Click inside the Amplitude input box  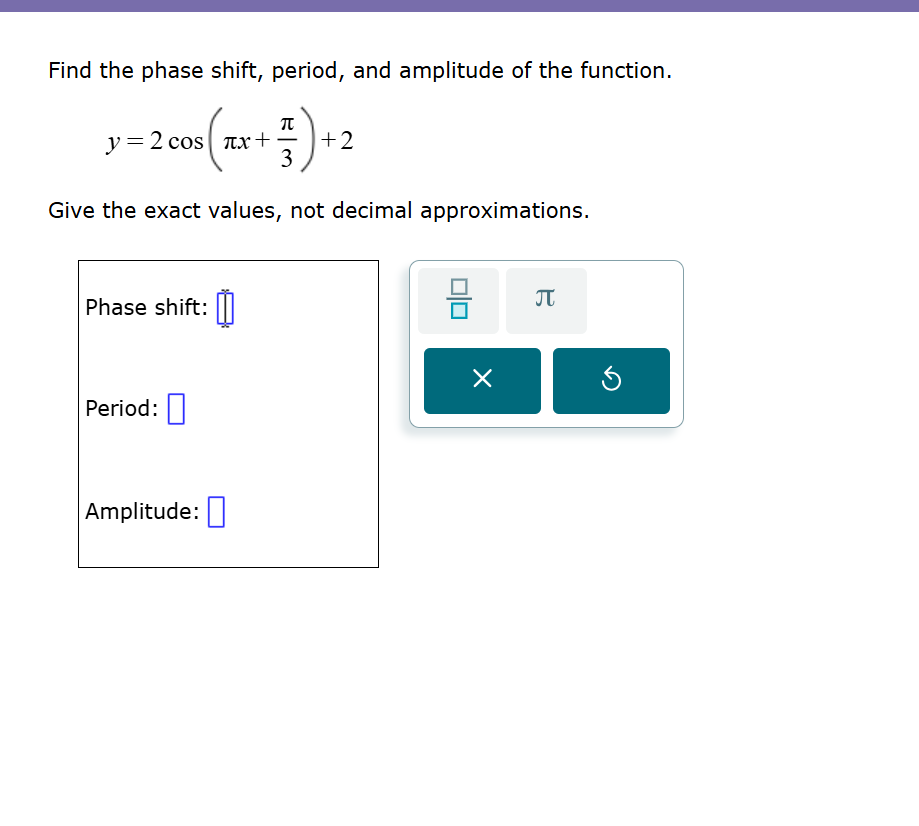coord(217,510)
